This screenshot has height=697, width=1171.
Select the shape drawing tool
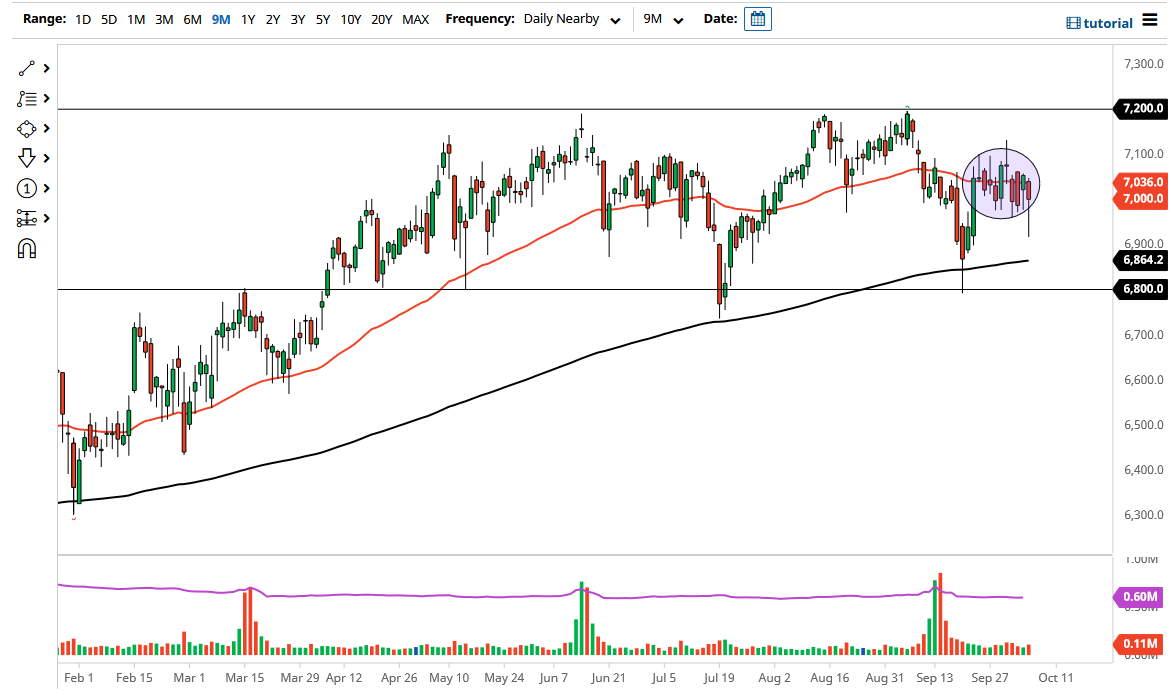27,128
